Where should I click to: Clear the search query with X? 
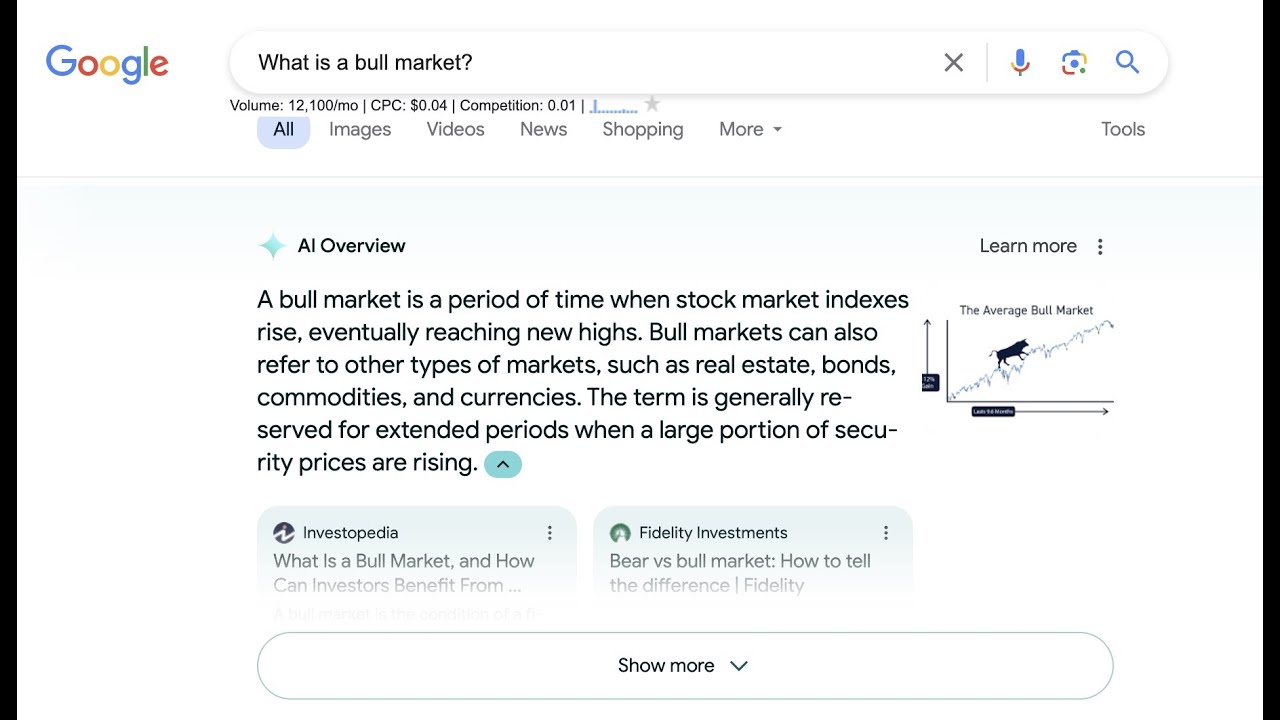[x=953, y=63]
